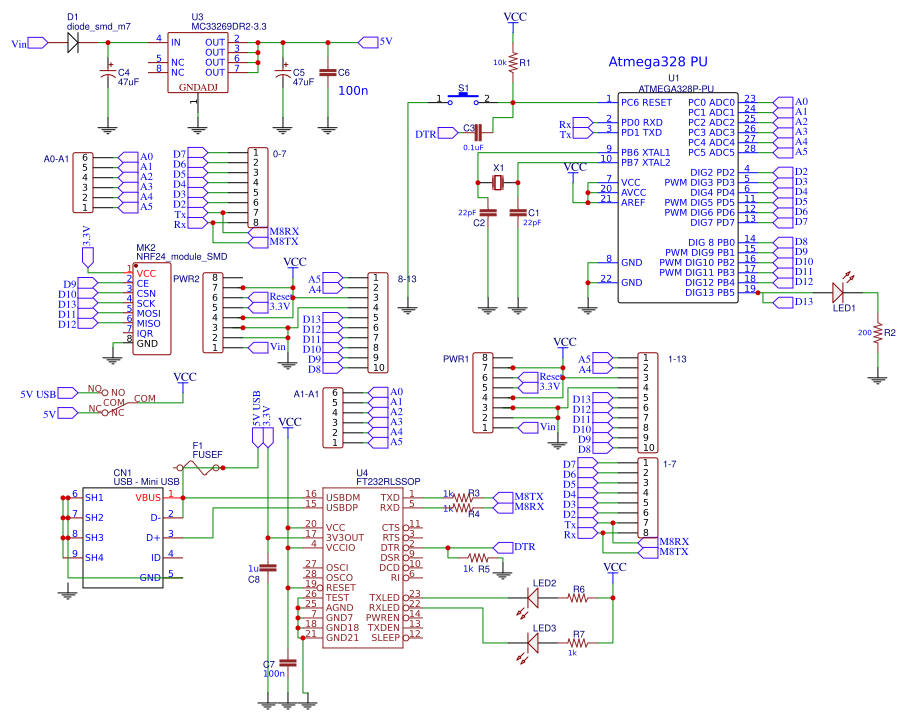Click the Vin port flag beside D1
Image resolution: width=906 pixels, height=719 pixels.
click(x=38, y=43)
